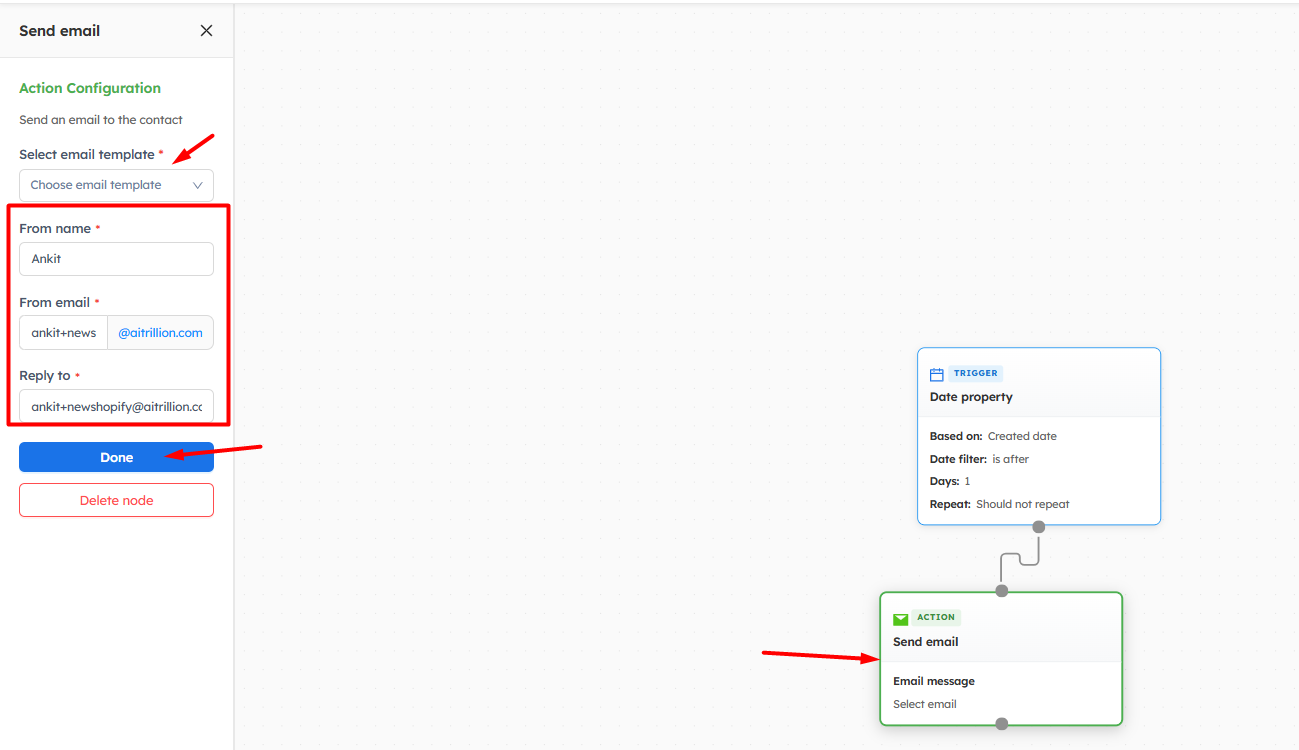Click the Send email node's bottom connector dot
The width and height of the screenshot is (1299, 750).
coord(1001,724)
